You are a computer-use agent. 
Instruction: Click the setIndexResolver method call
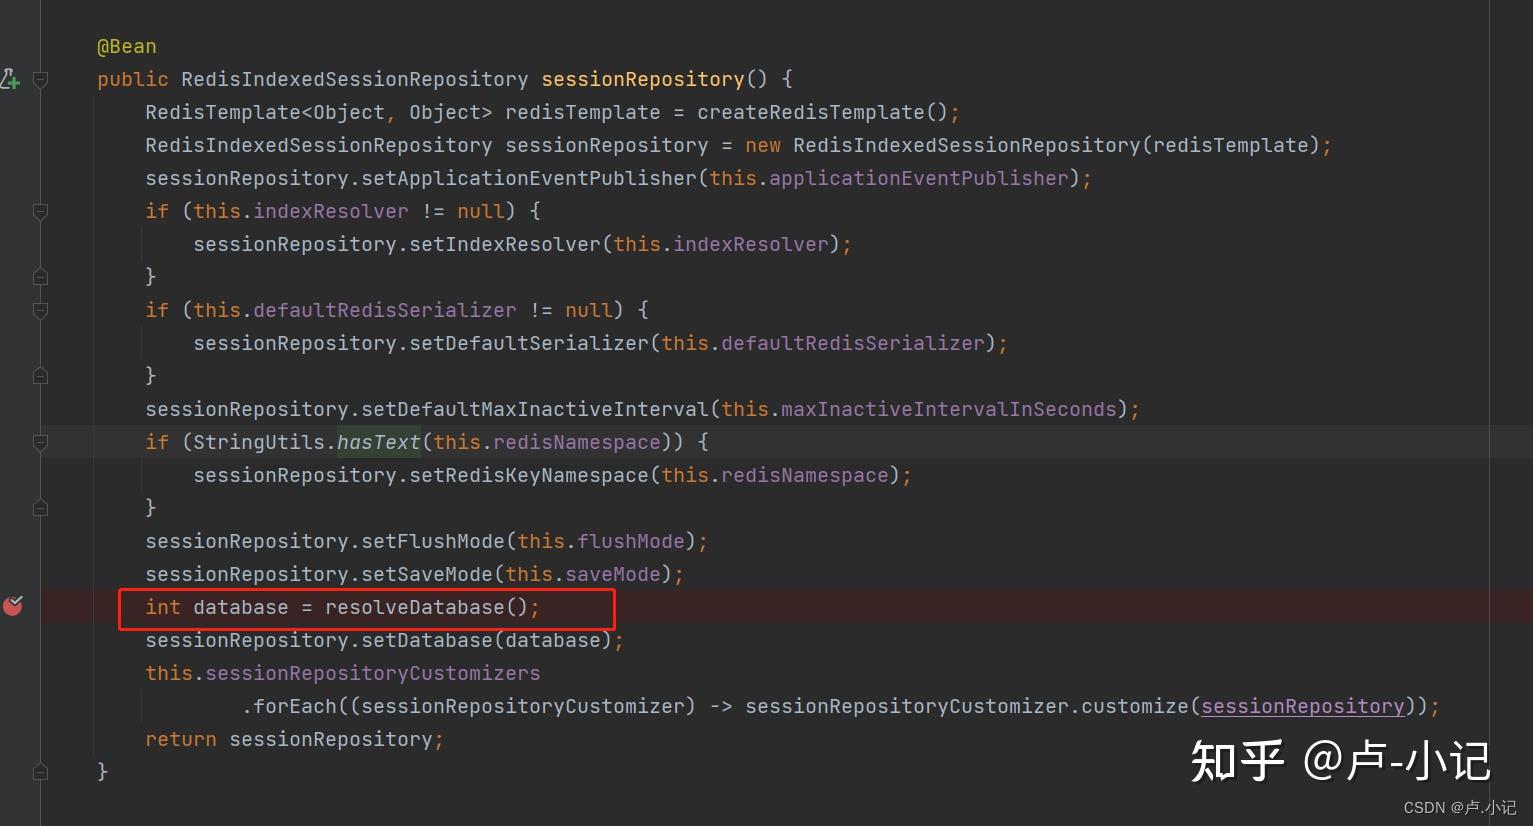505,244
